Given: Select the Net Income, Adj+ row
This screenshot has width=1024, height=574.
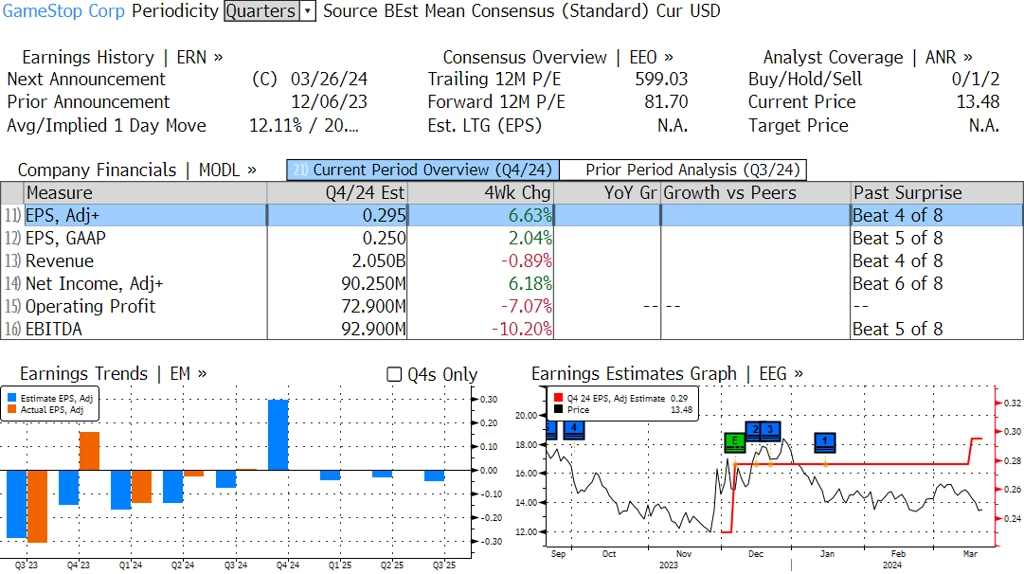Looking at the screenshot, I should click(x=511, y=284).
